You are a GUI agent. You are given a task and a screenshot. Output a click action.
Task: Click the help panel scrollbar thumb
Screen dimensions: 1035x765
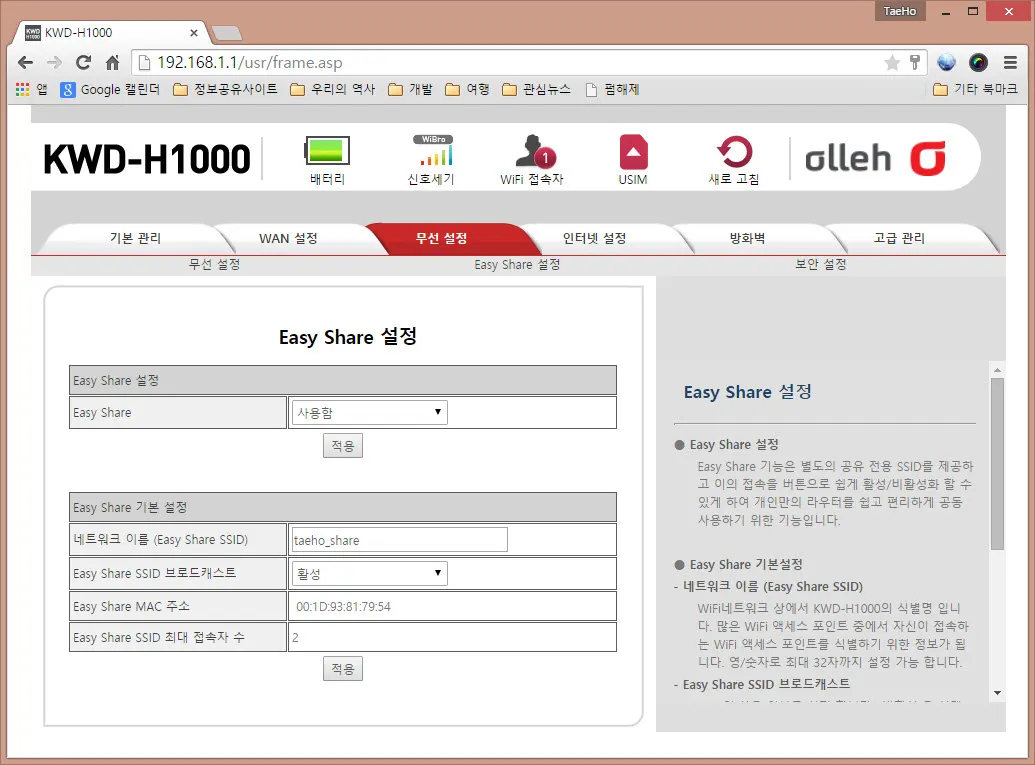[997, 463]
